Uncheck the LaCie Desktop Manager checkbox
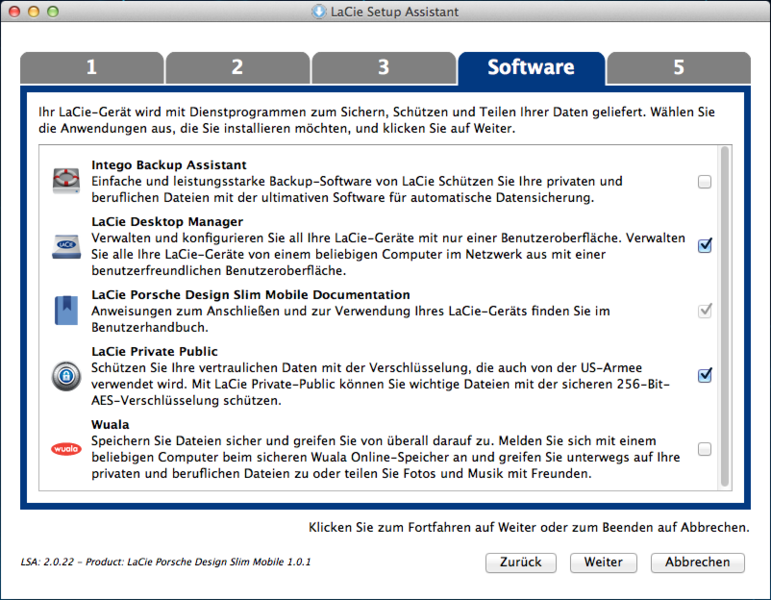 point(704,245)
